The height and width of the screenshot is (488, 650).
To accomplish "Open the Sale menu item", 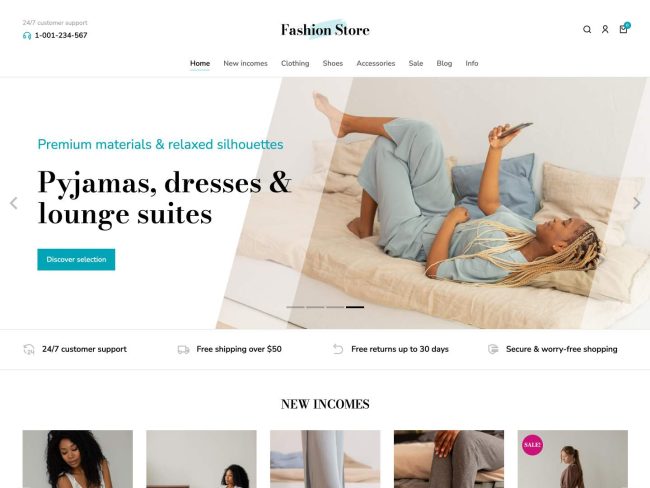I will pyautogui.click(x=416, y=63).
